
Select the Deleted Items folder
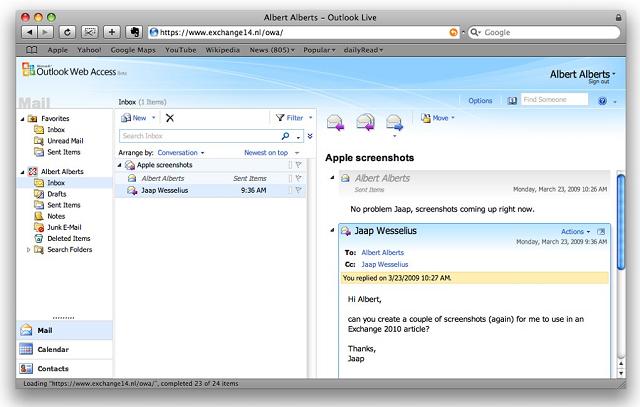[x=69, y=238]
